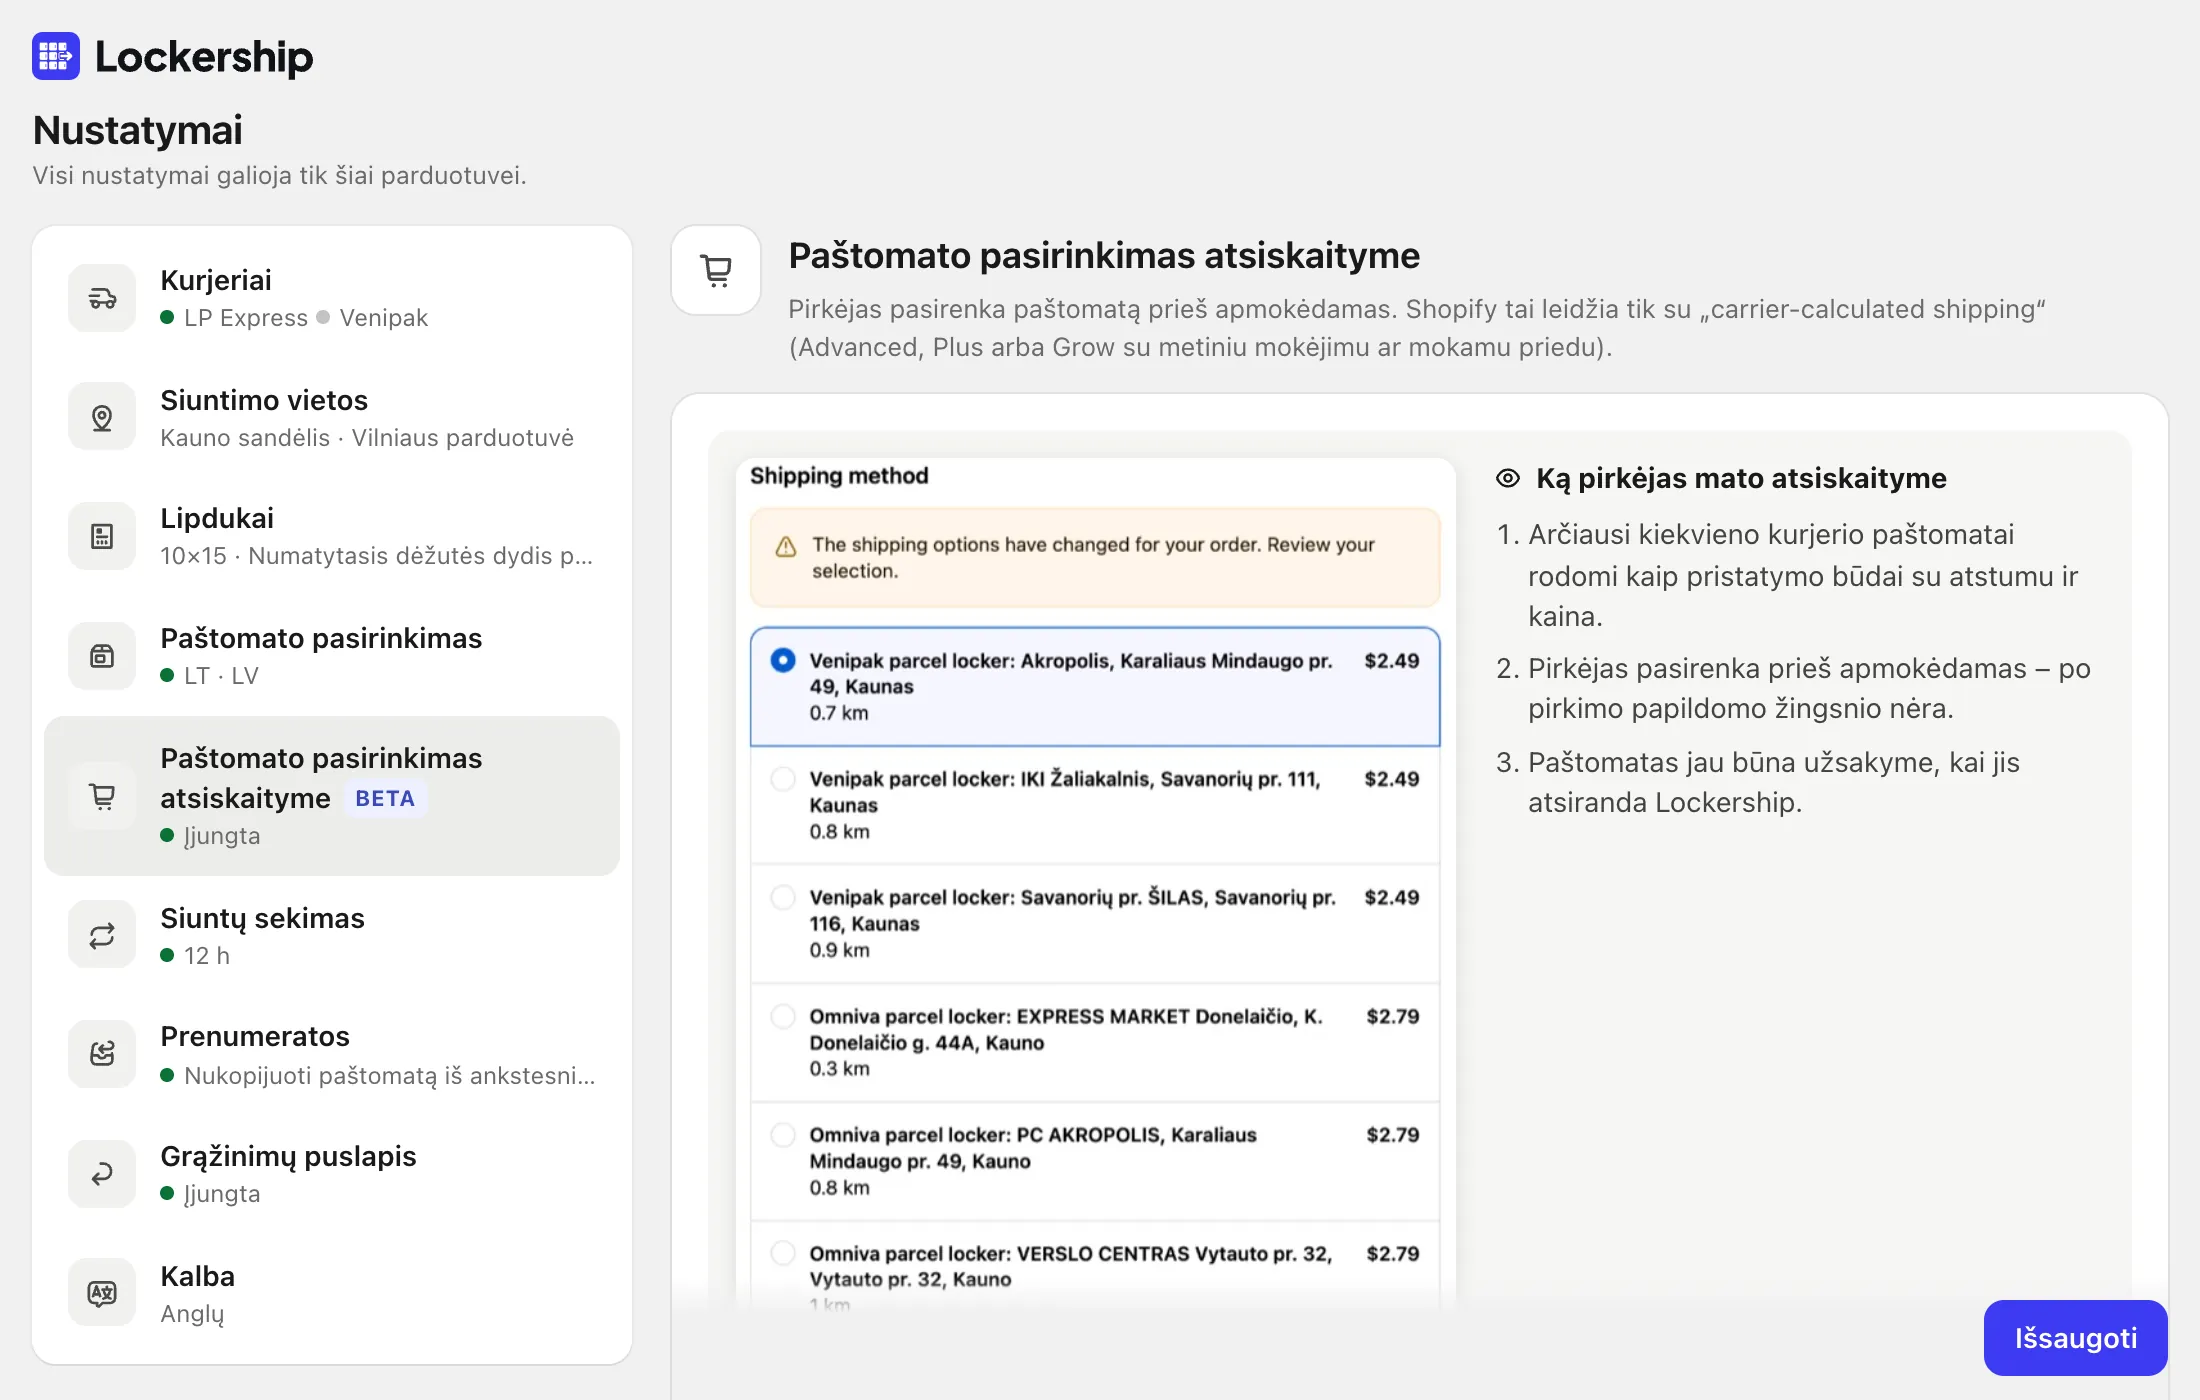Click the Lipdukai label icon
This screenshot has height=1400, width=2200.
click(102, 536)
